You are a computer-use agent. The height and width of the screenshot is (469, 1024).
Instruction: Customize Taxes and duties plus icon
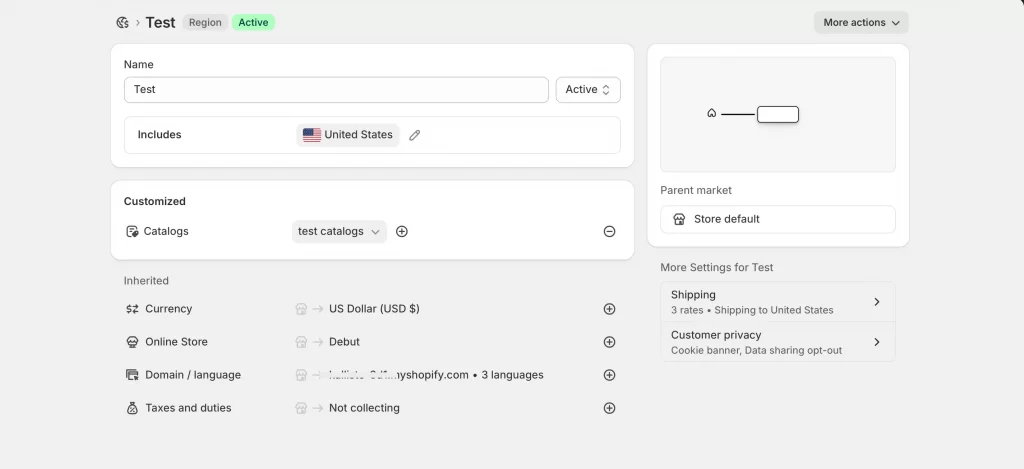pyautogui.click(x=609, y=408)
